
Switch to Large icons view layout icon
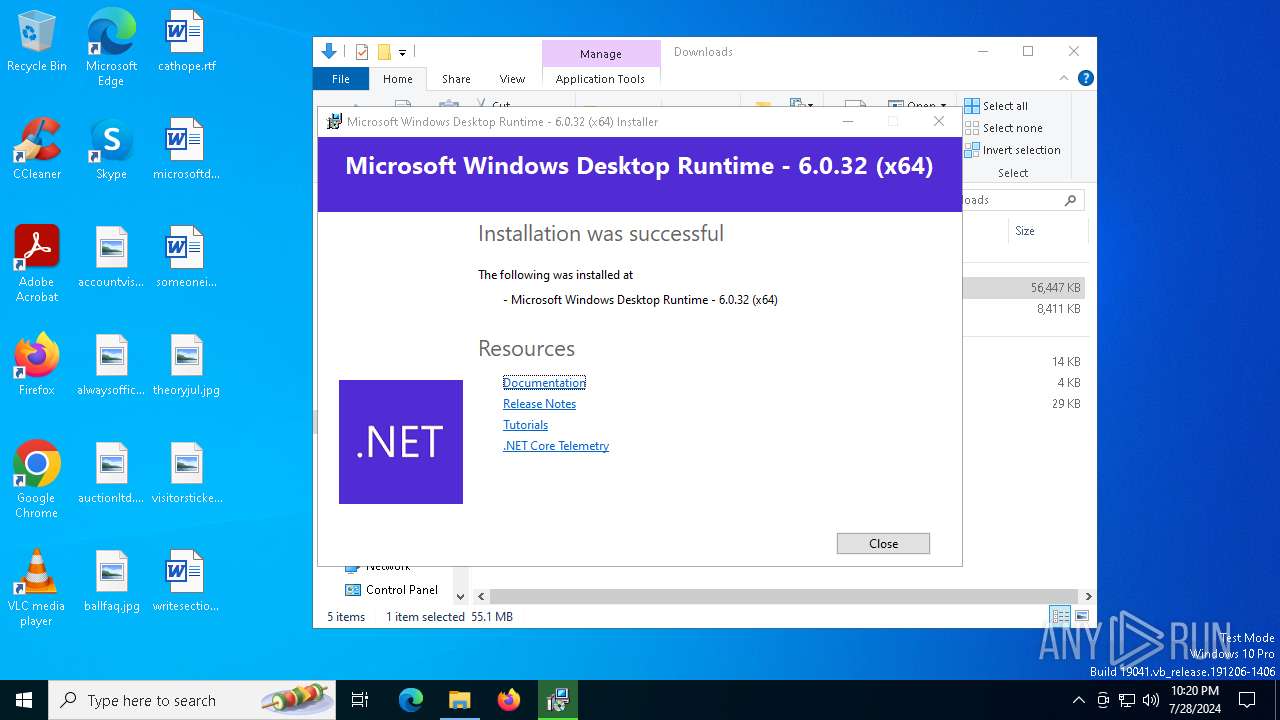tap(1081, 616)
